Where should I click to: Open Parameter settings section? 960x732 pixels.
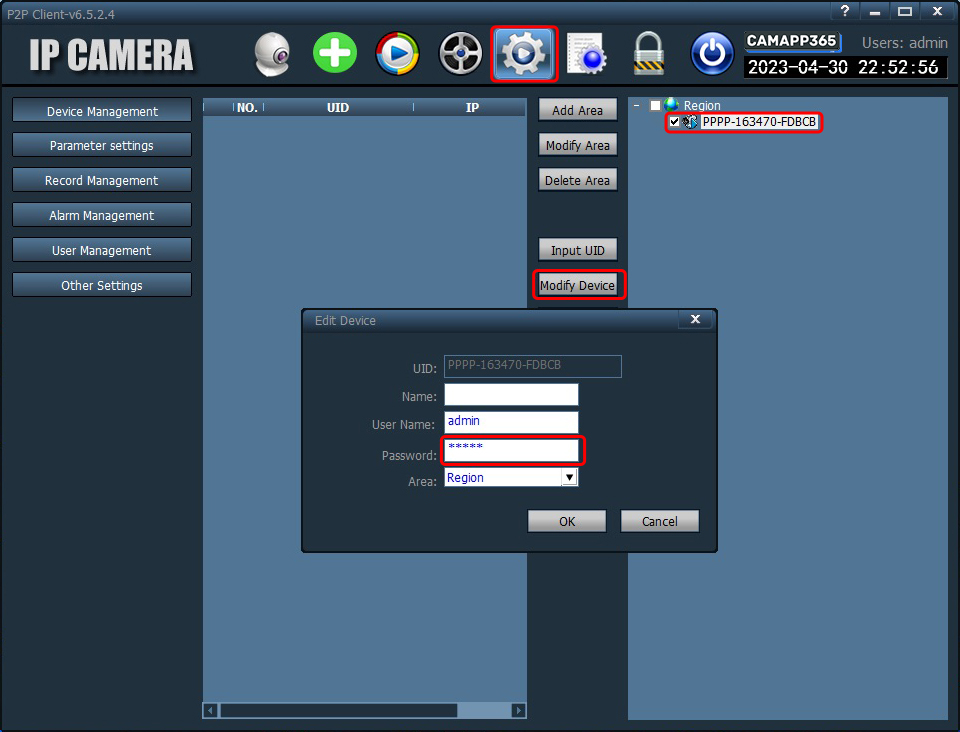pos(102,146)
